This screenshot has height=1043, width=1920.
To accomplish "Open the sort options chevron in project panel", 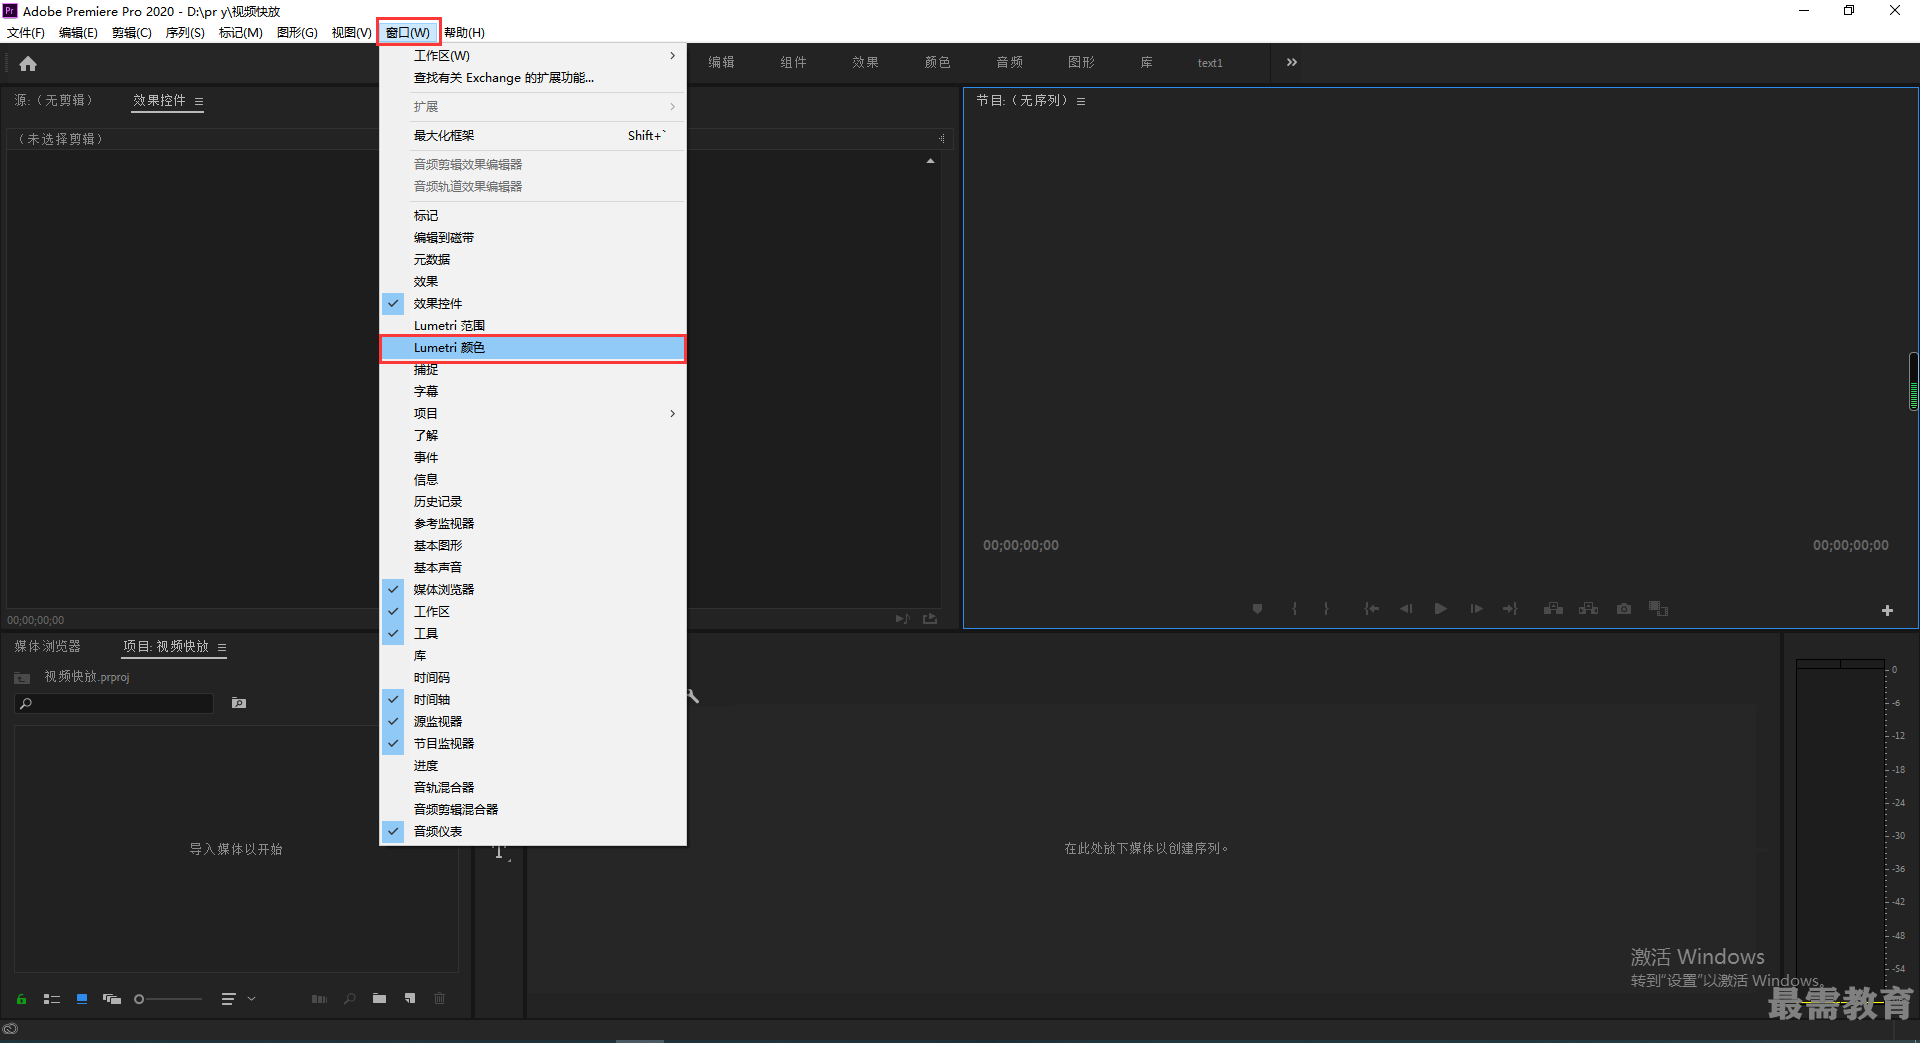I will click(x=252, y=998).
